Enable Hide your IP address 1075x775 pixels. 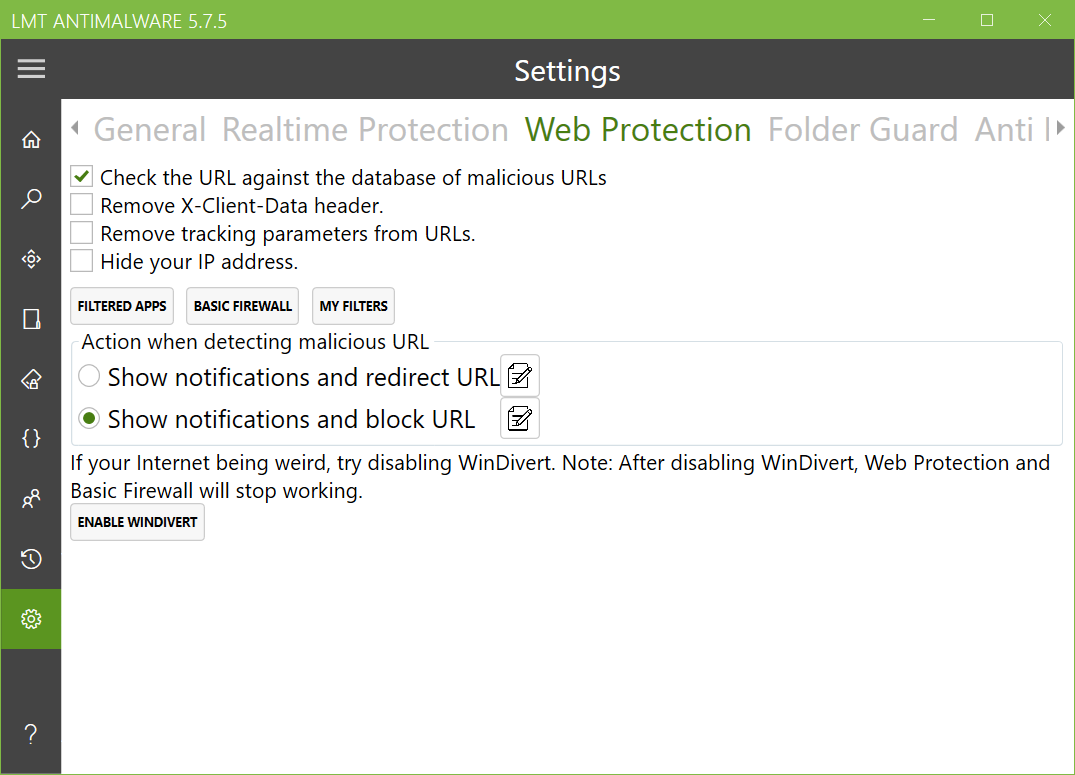click(82, 262)
